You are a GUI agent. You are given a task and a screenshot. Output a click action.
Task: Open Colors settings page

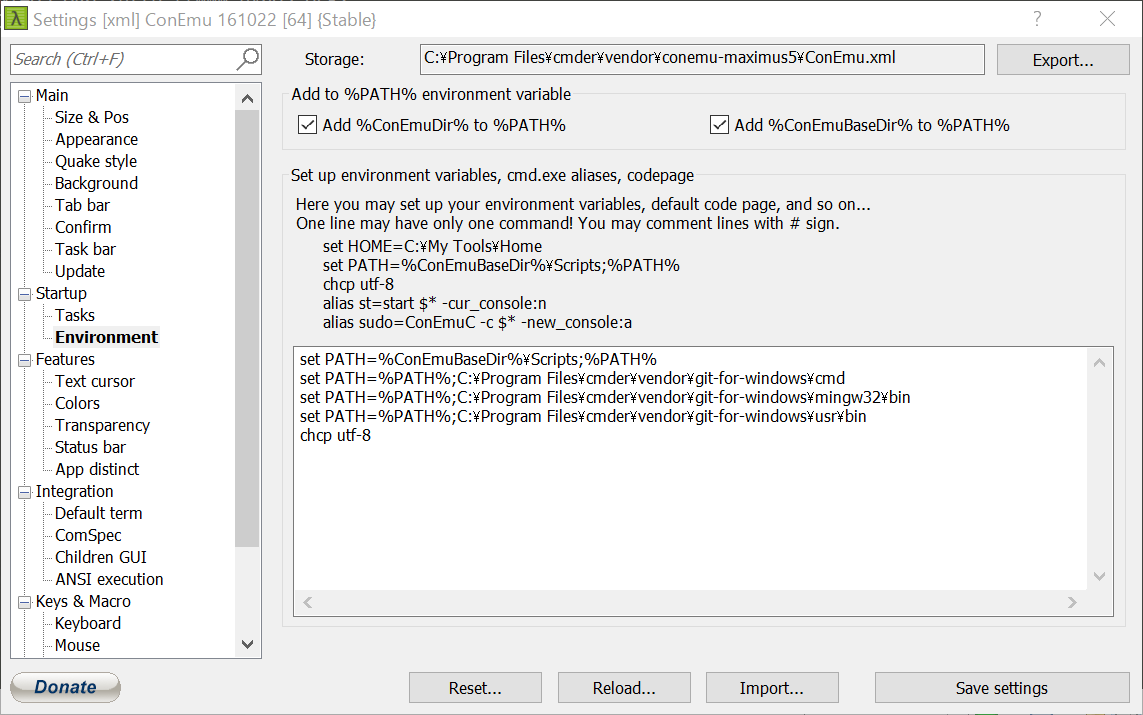coord(77,403)
